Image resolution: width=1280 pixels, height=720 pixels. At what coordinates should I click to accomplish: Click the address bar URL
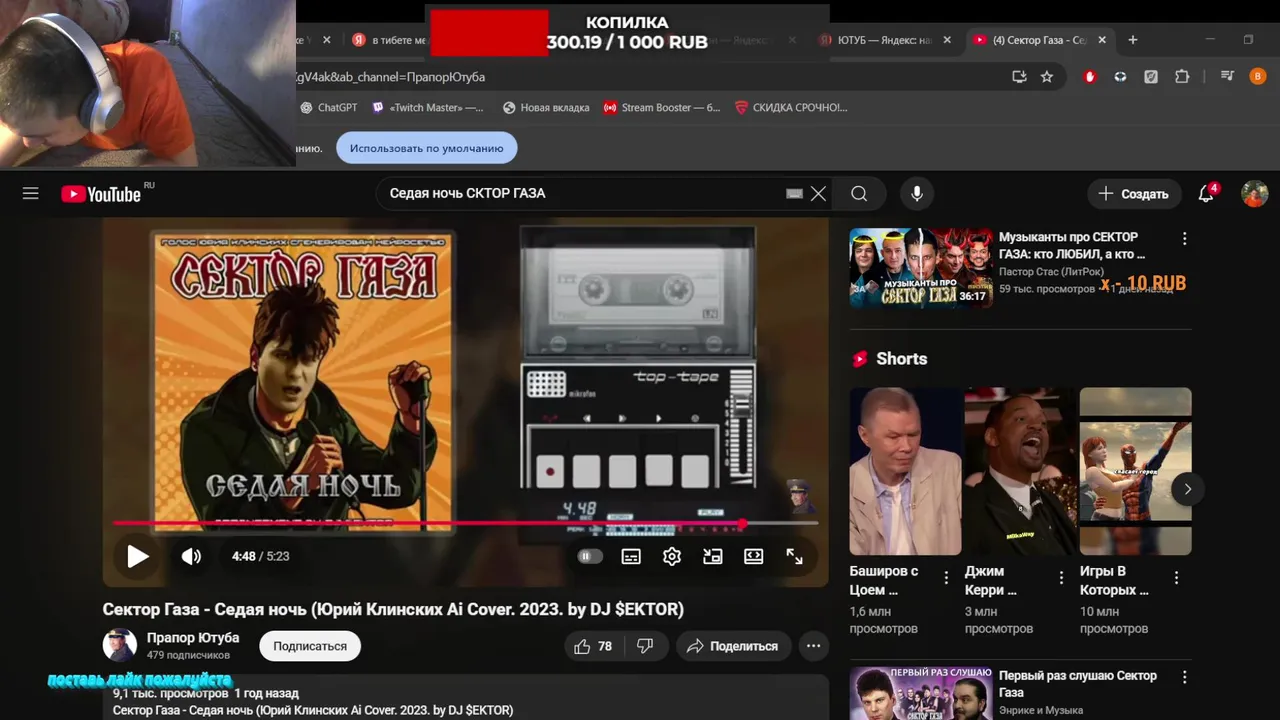pos(390,77)
